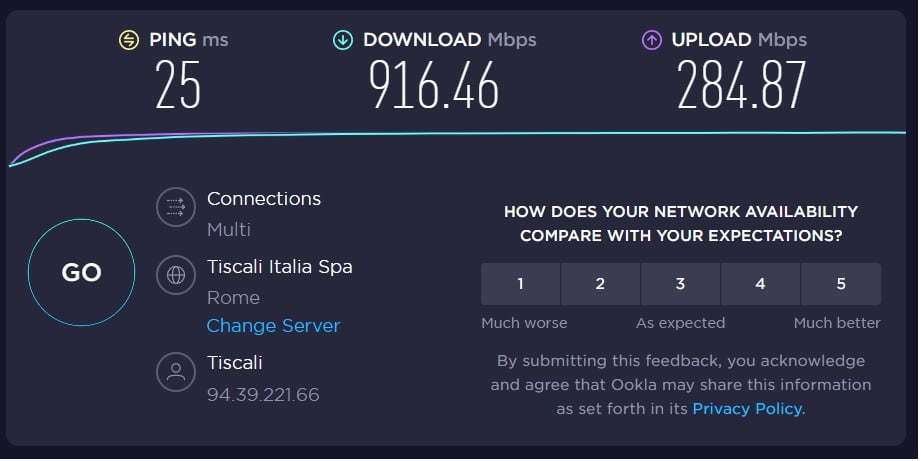Click the IP address 94.39.221.66
The width and height of the screenshot is (921, 461).
(x=263, y=394)
